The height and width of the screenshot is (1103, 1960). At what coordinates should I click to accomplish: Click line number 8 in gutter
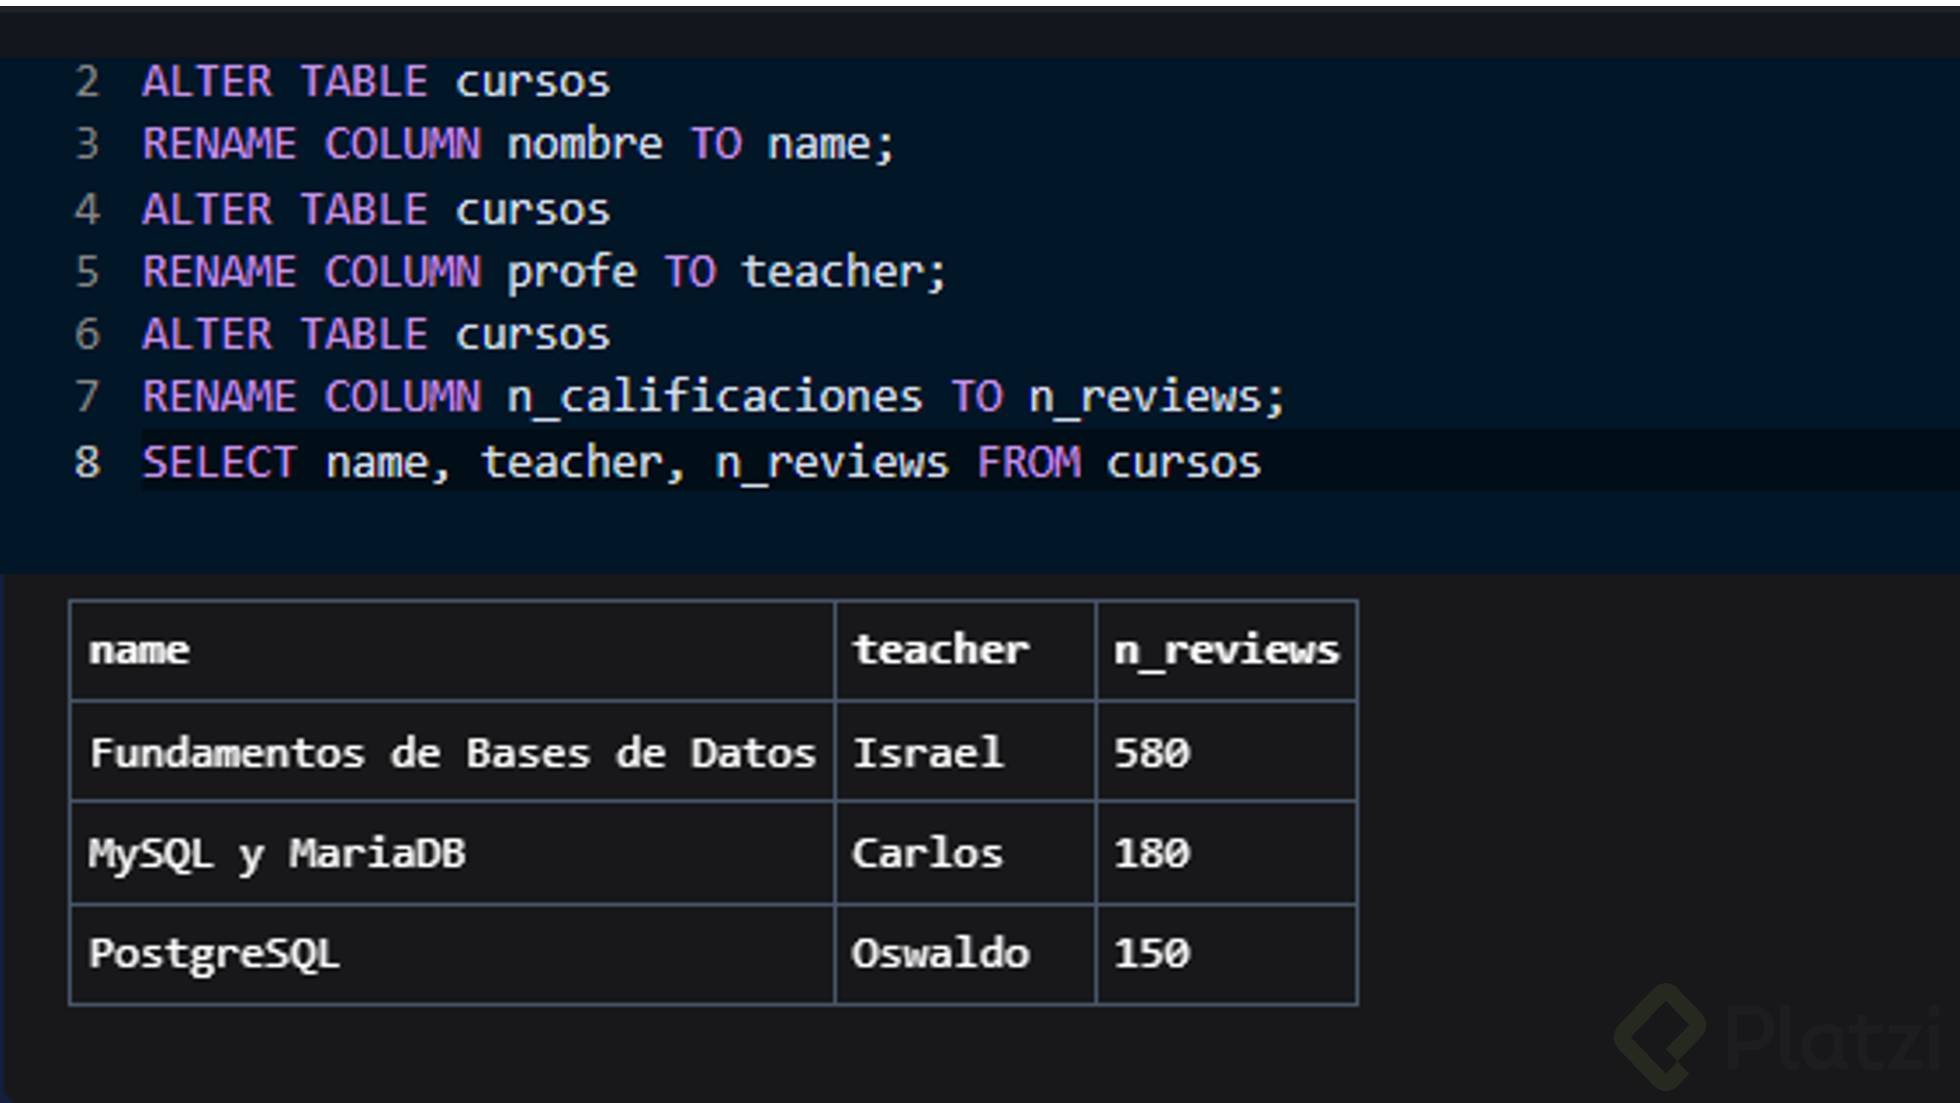pyautogui.click(x=87, y=462)
